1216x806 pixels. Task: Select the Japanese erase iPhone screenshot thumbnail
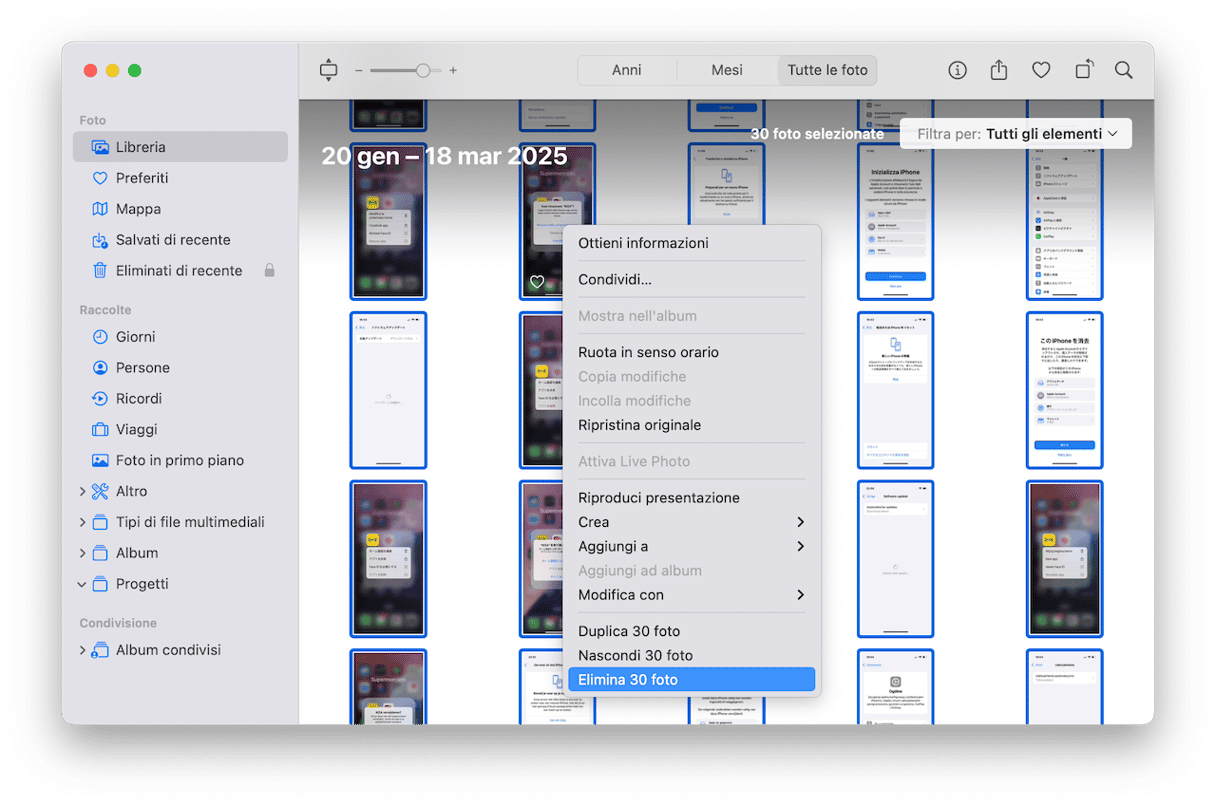[1064, 390]
